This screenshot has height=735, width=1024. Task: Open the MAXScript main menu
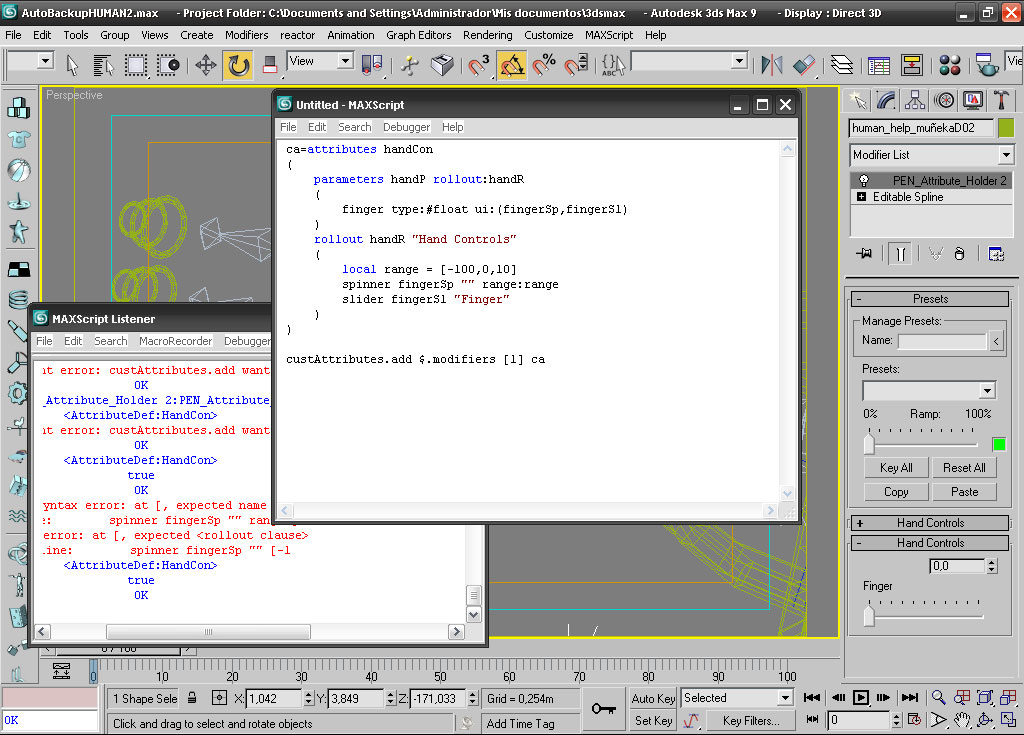tap(609, 35)
